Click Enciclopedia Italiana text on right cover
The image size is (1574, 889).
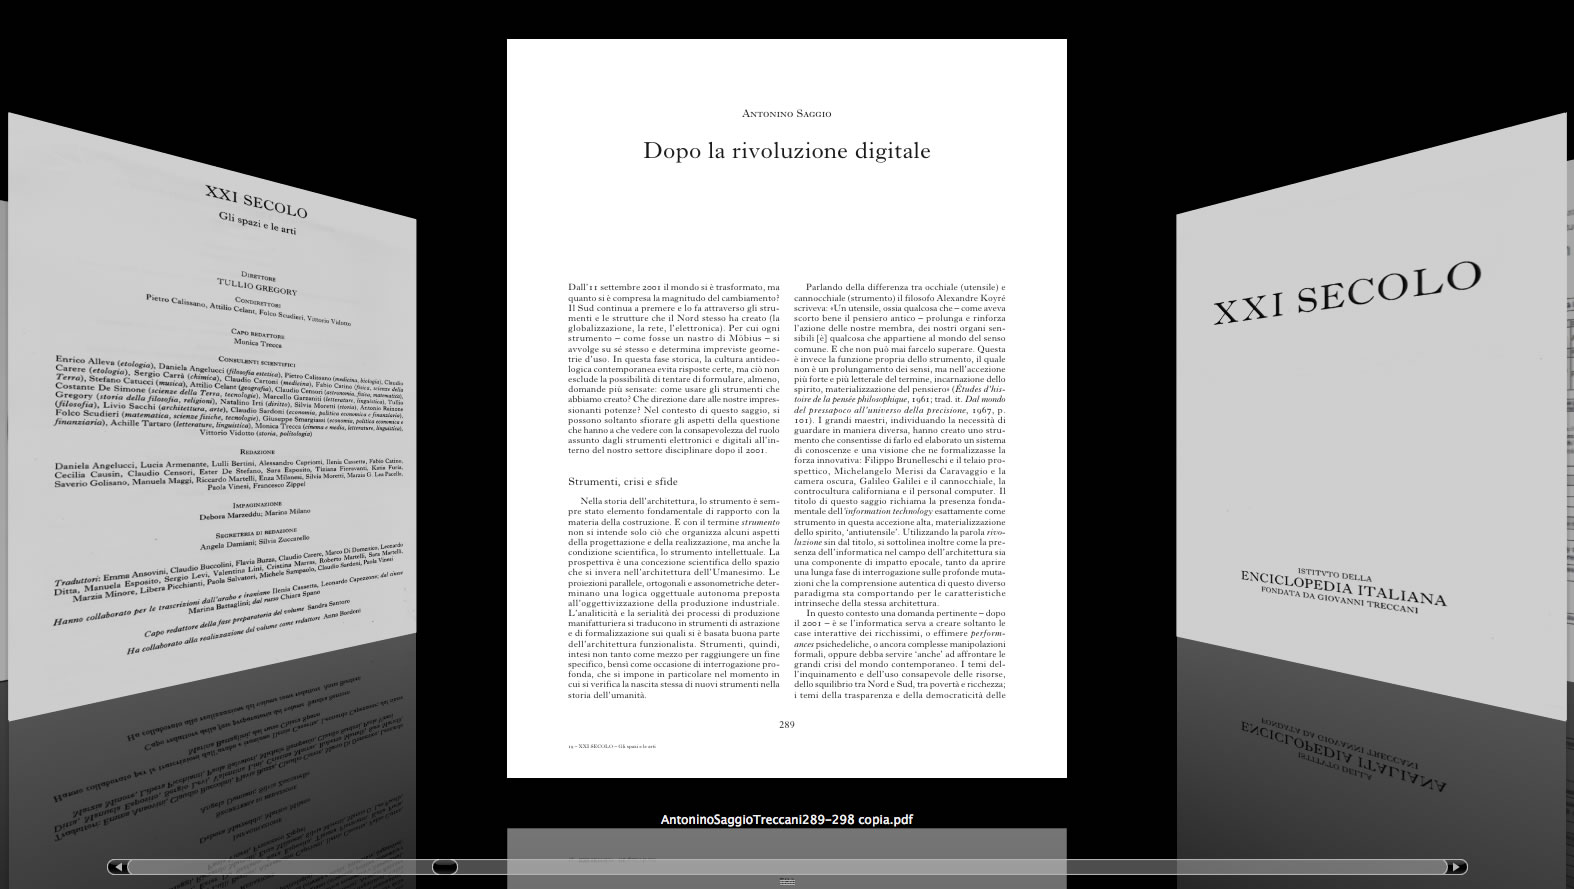(x=1342, y=590)
